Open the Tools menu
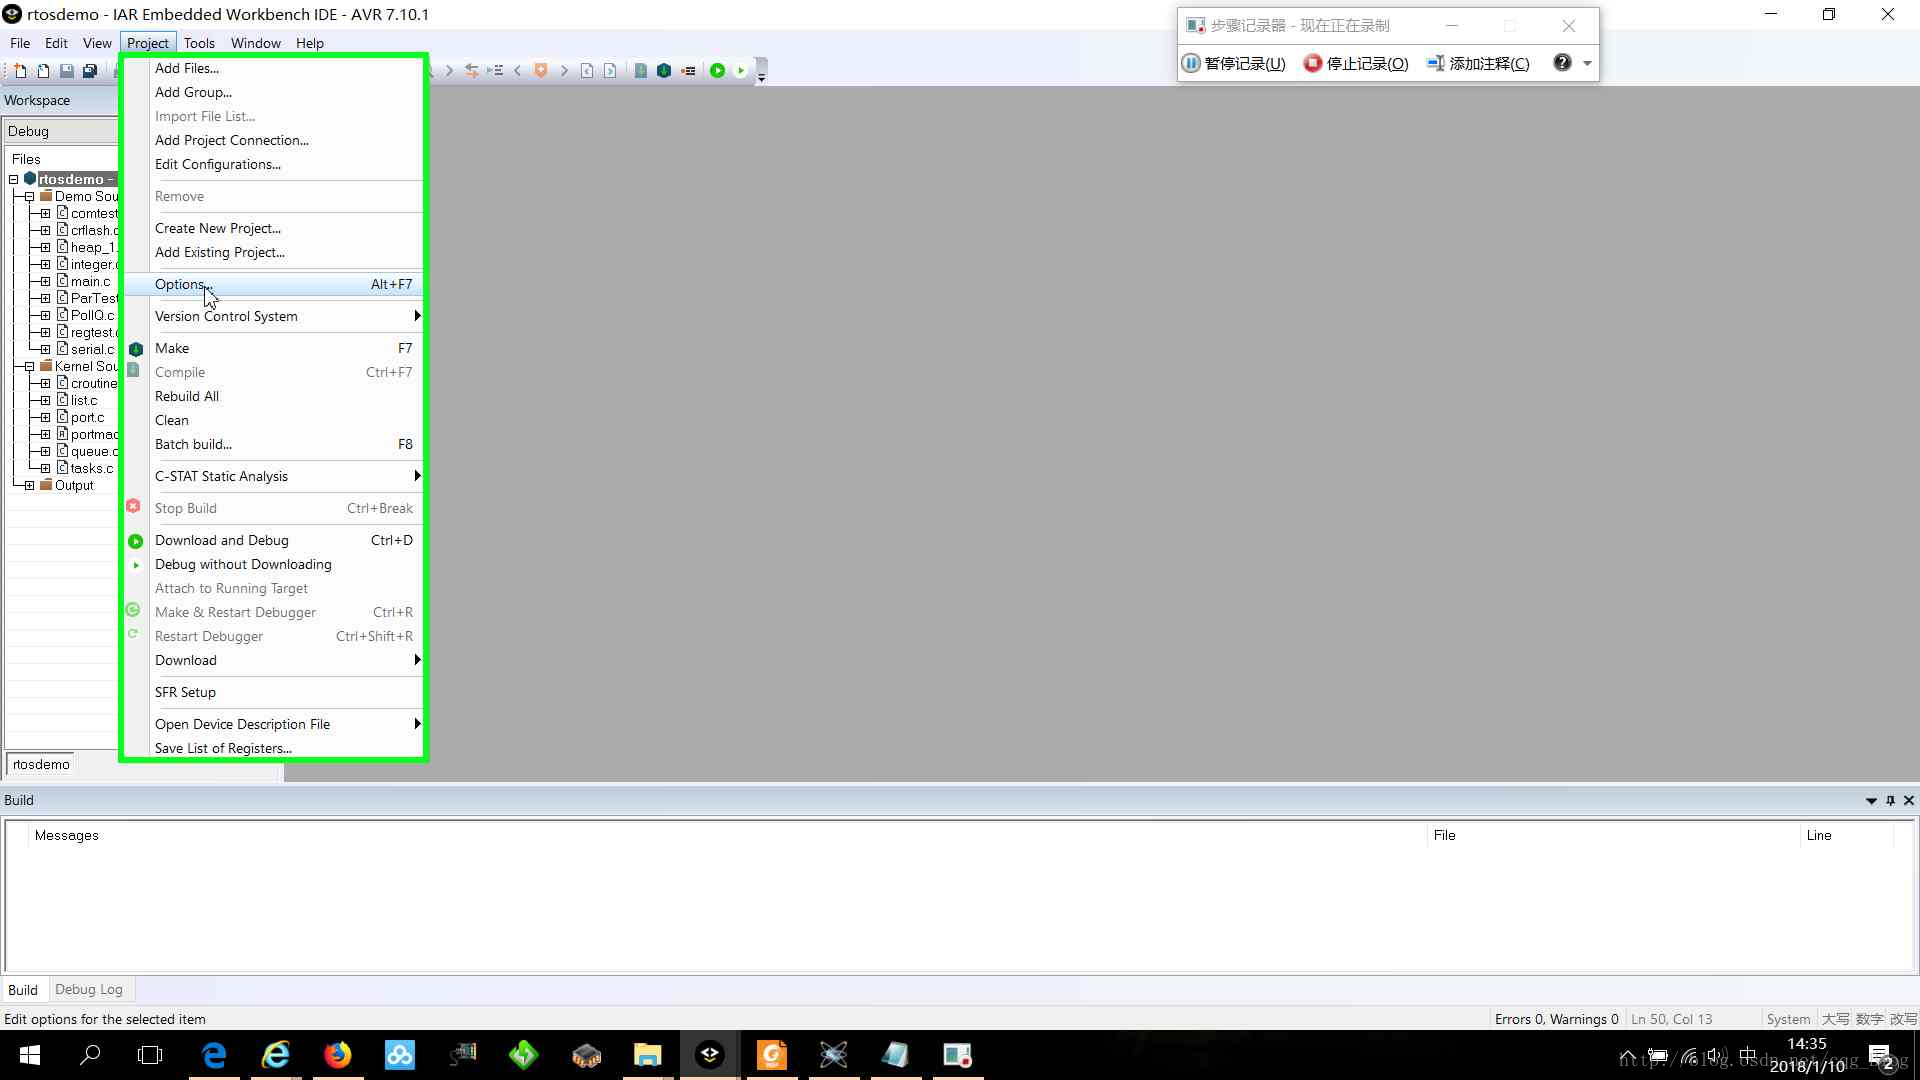 click(x=199, y=43)
